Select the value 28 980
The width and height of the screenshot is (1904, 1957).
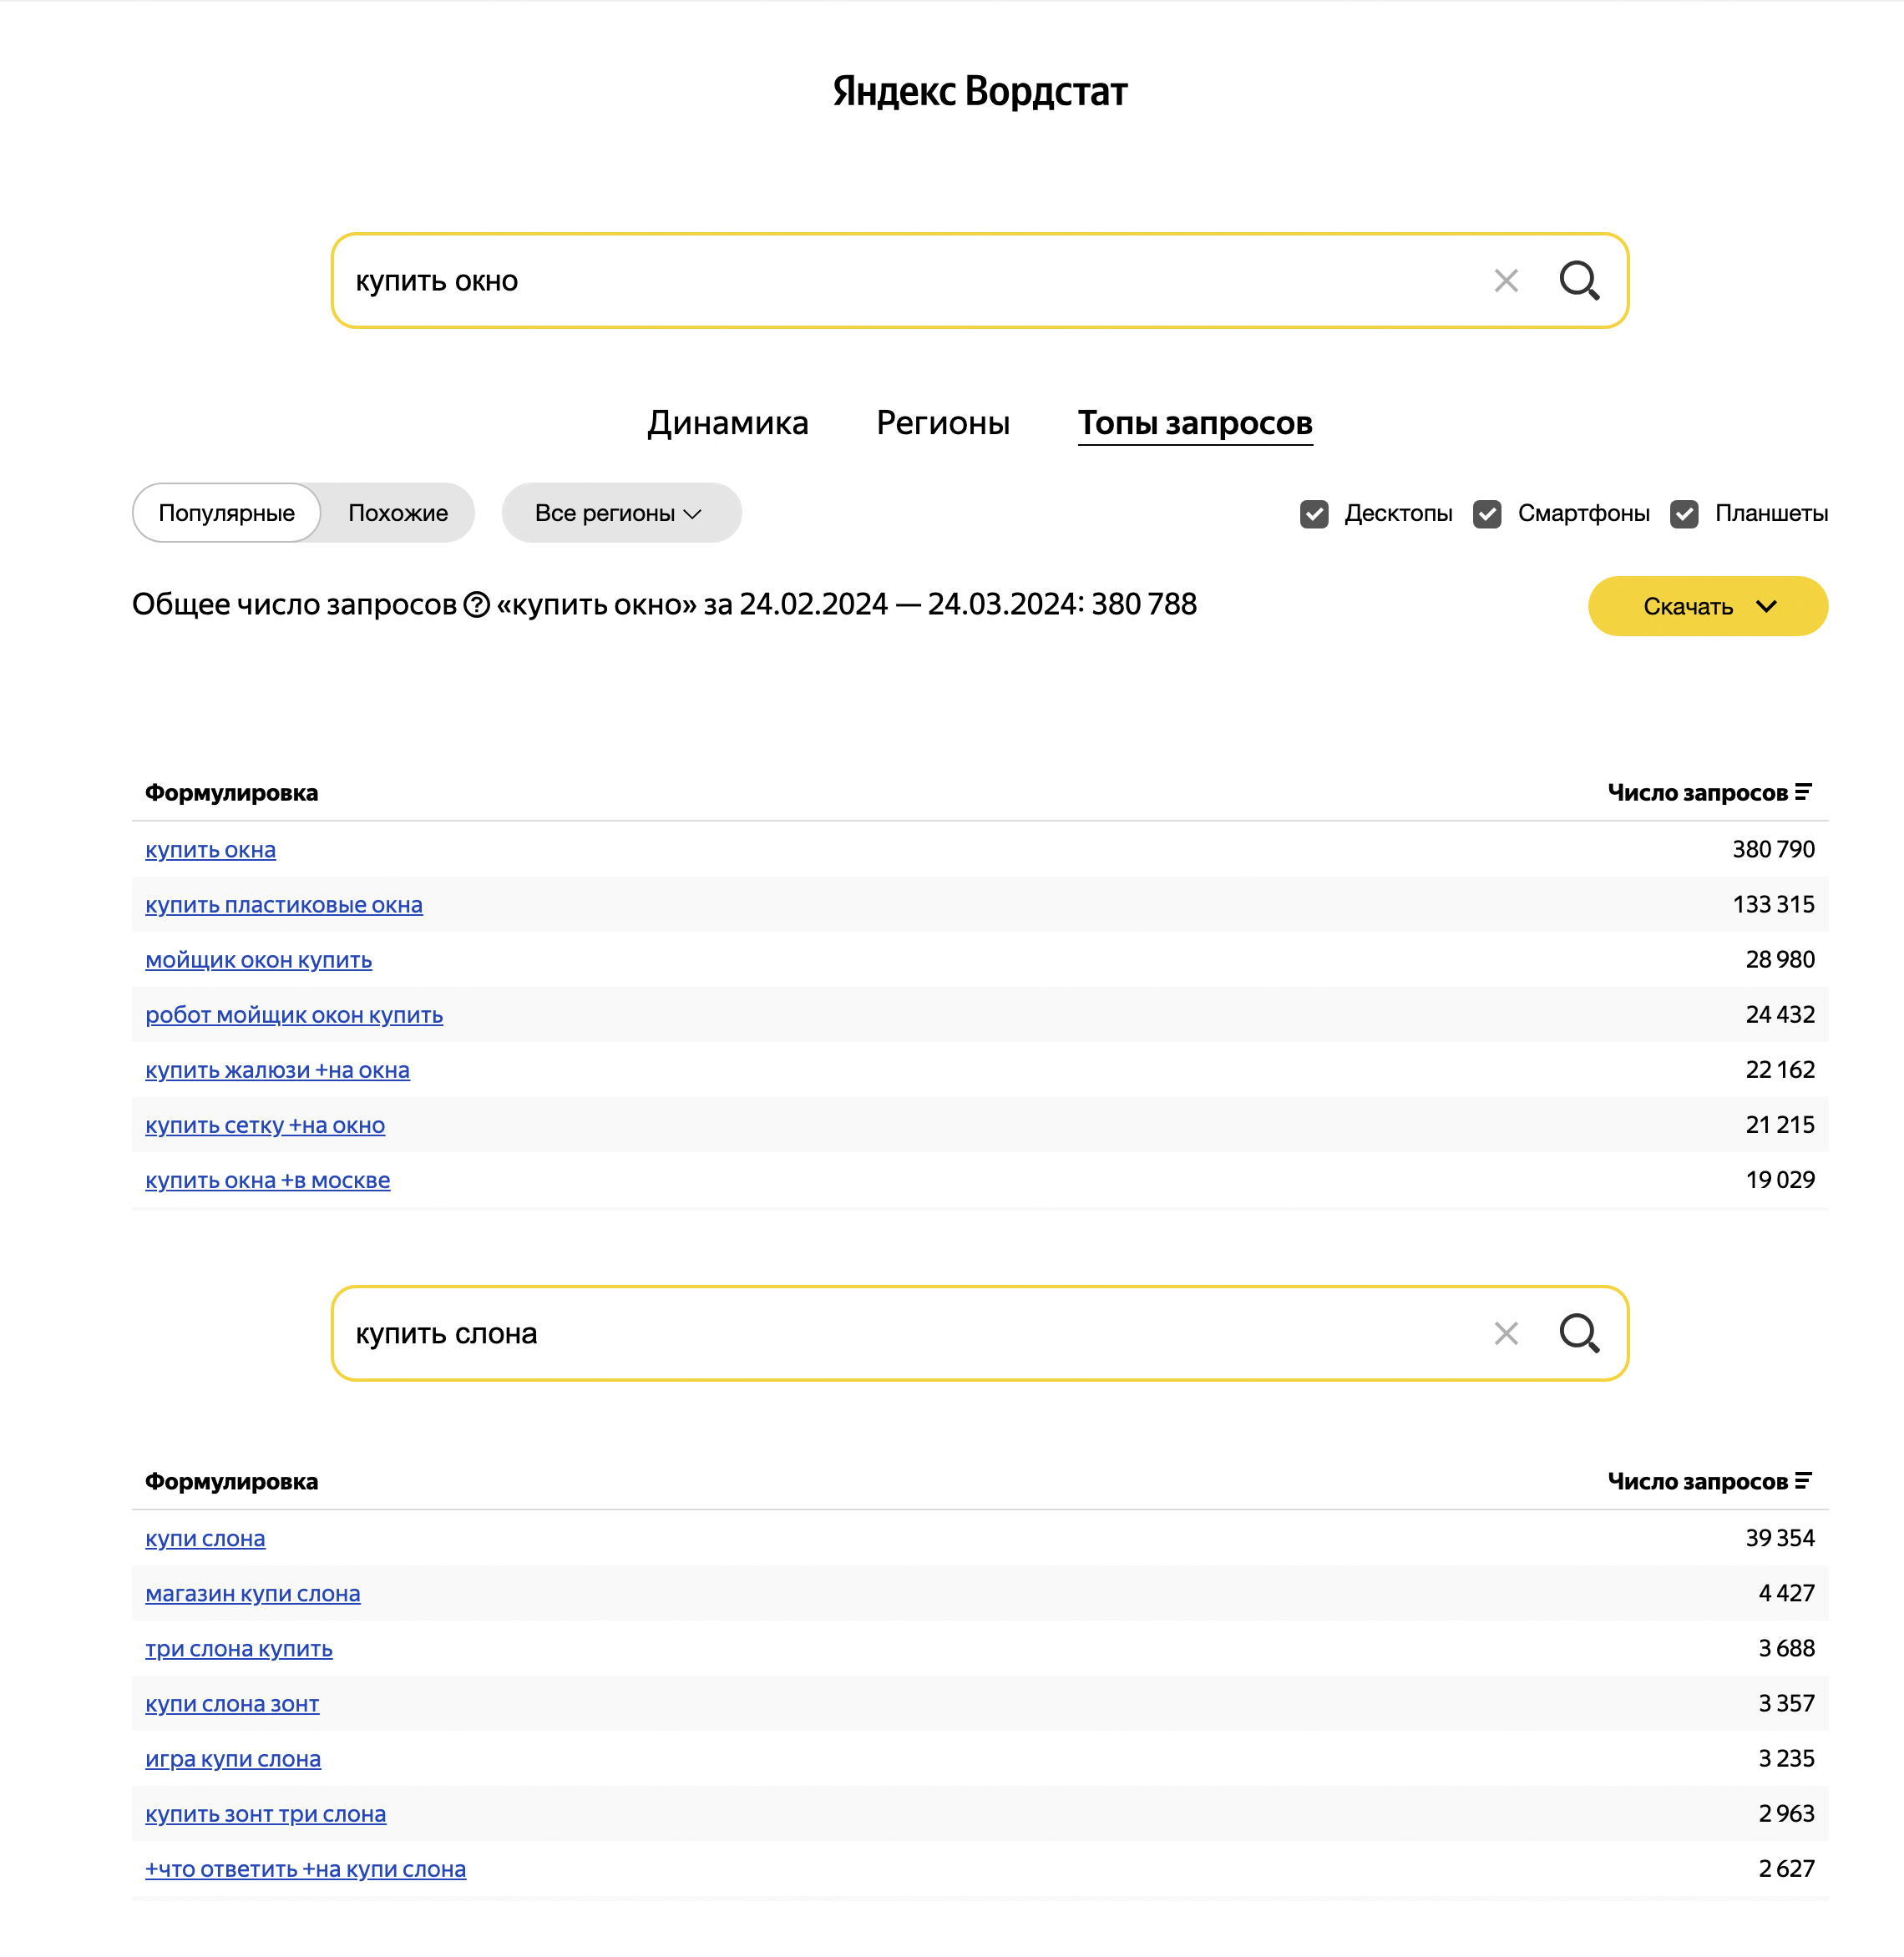click(x=1780, y=959)
